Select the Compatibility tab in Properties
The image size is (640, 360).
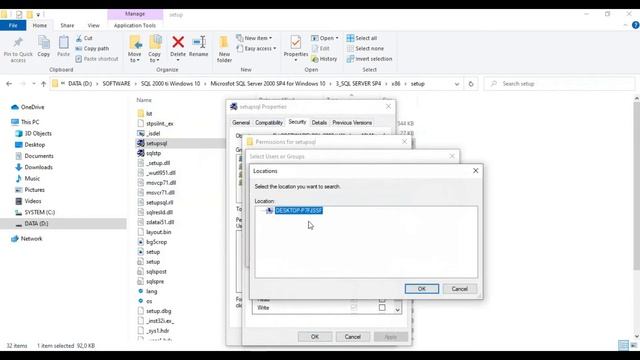click(269, 122)
